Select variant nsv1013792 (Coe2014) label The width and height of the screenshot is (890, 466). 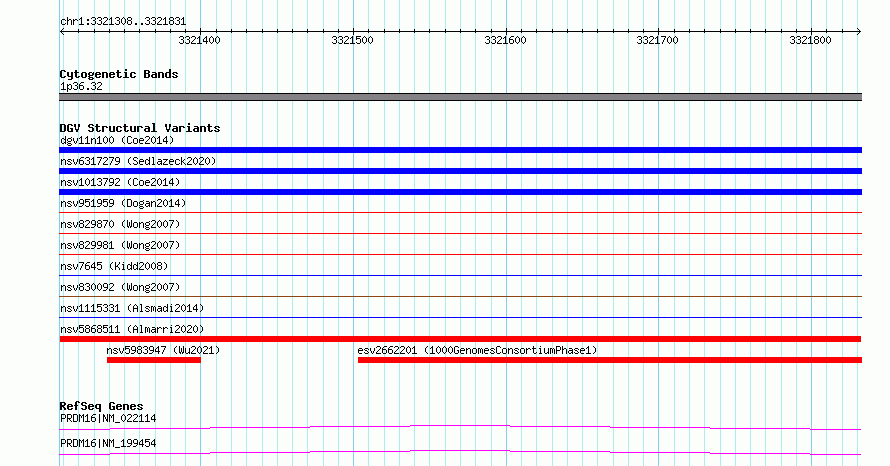120,182
